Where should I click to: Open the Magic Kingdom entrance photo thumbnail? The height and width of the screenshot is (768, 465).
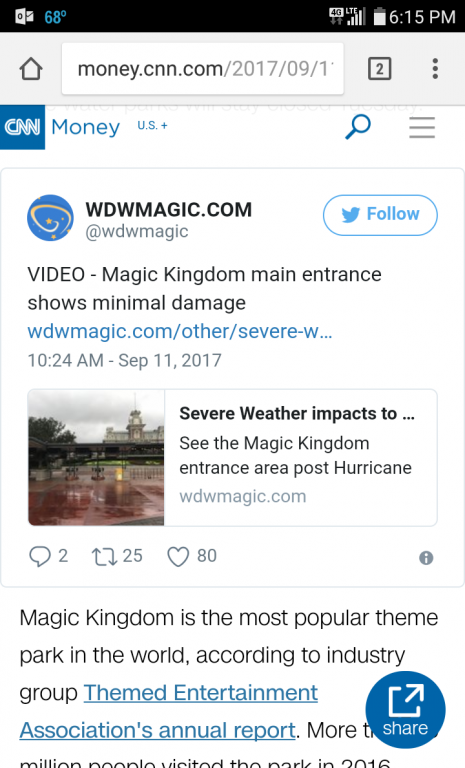click(97, 457)
